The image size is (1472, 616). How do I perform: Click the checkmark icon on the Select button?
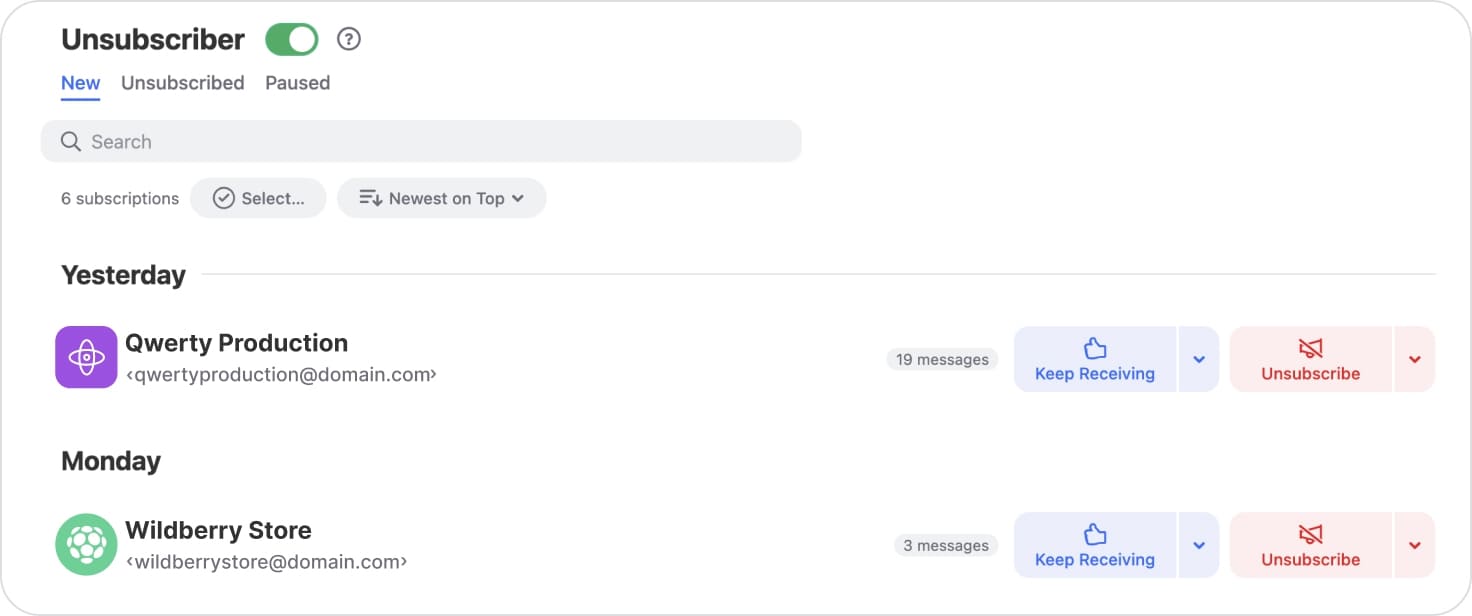coord(225,198)
